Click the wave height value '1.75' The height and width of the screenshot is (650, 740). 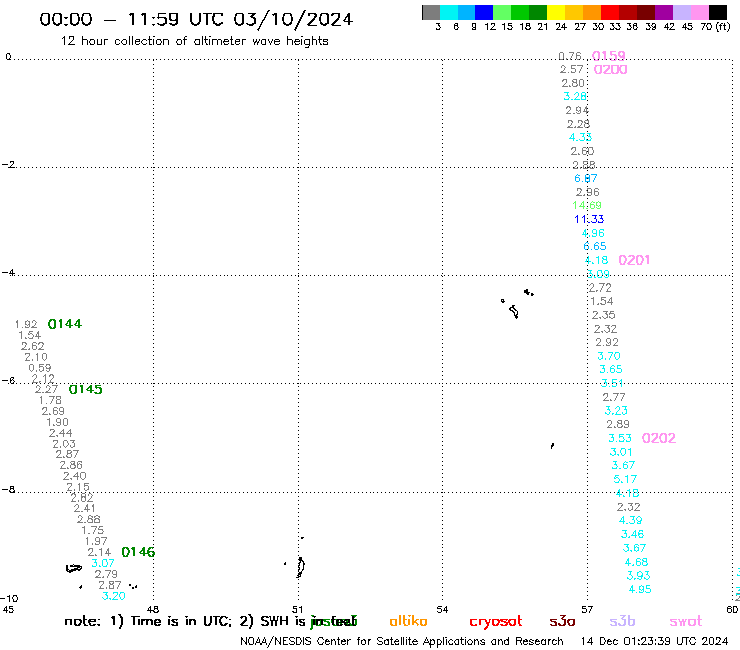(92, 531)
